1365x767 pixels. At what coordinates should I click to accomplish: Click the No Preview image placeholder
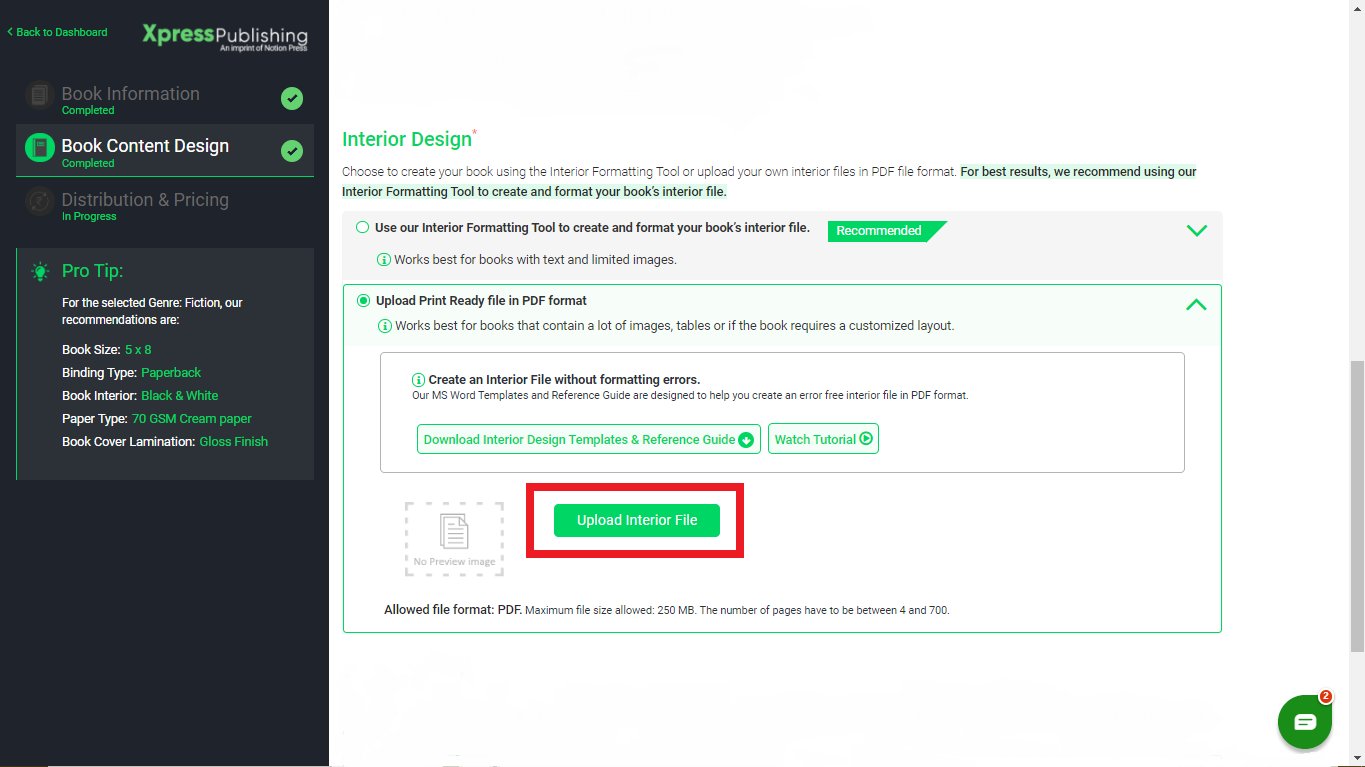[455, 539]
